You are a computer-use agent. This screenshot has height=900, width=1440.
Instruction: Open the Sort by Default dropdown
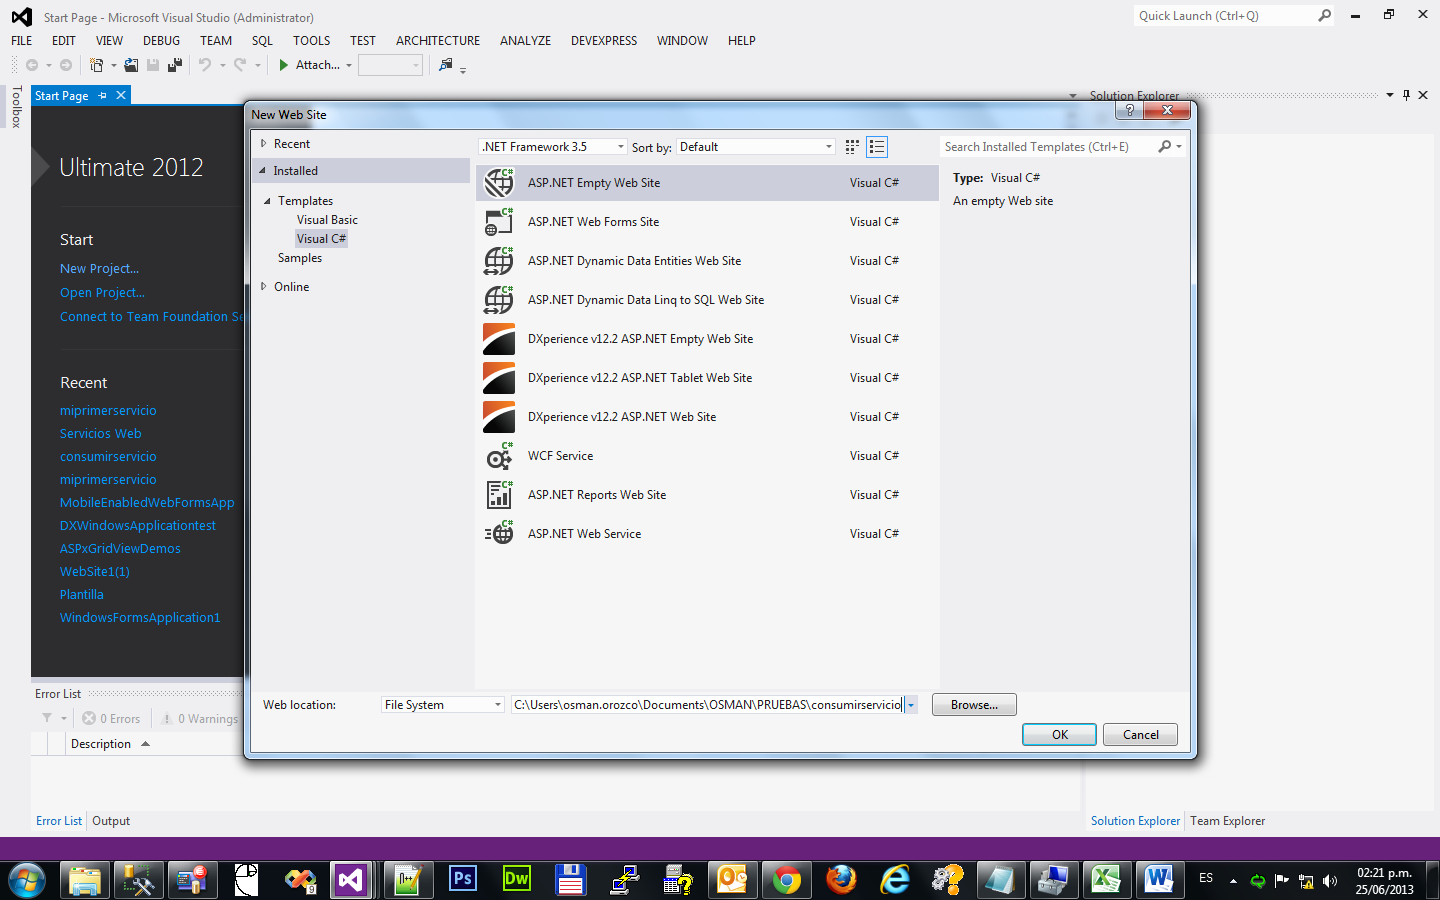pyautogui.click(x=756, y=147)
